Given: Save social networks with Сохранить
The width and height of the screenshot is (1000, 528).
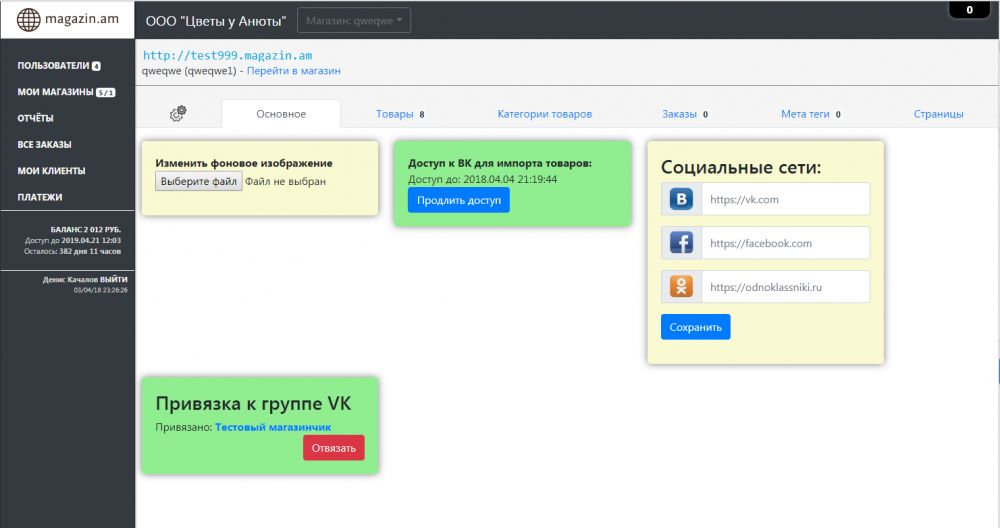Looking at the screenshot, I should tap(695, 327).
